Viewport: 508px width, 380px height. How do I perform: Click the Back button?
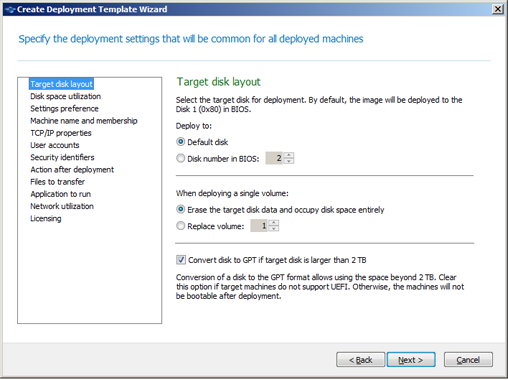click(360, 360)
